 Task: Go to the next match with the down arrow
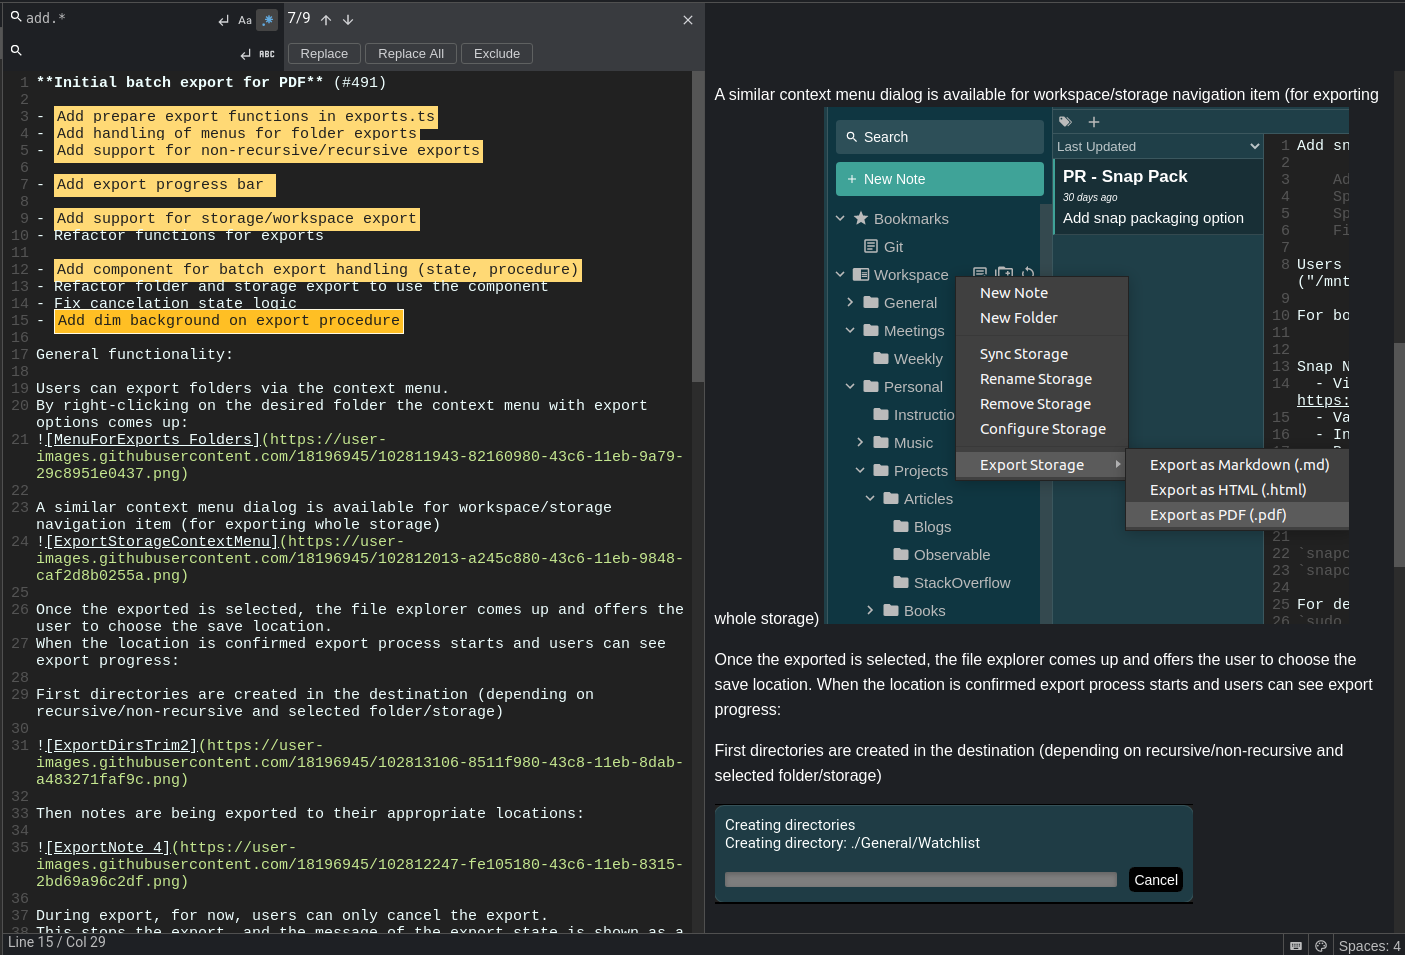pos(348,20)
